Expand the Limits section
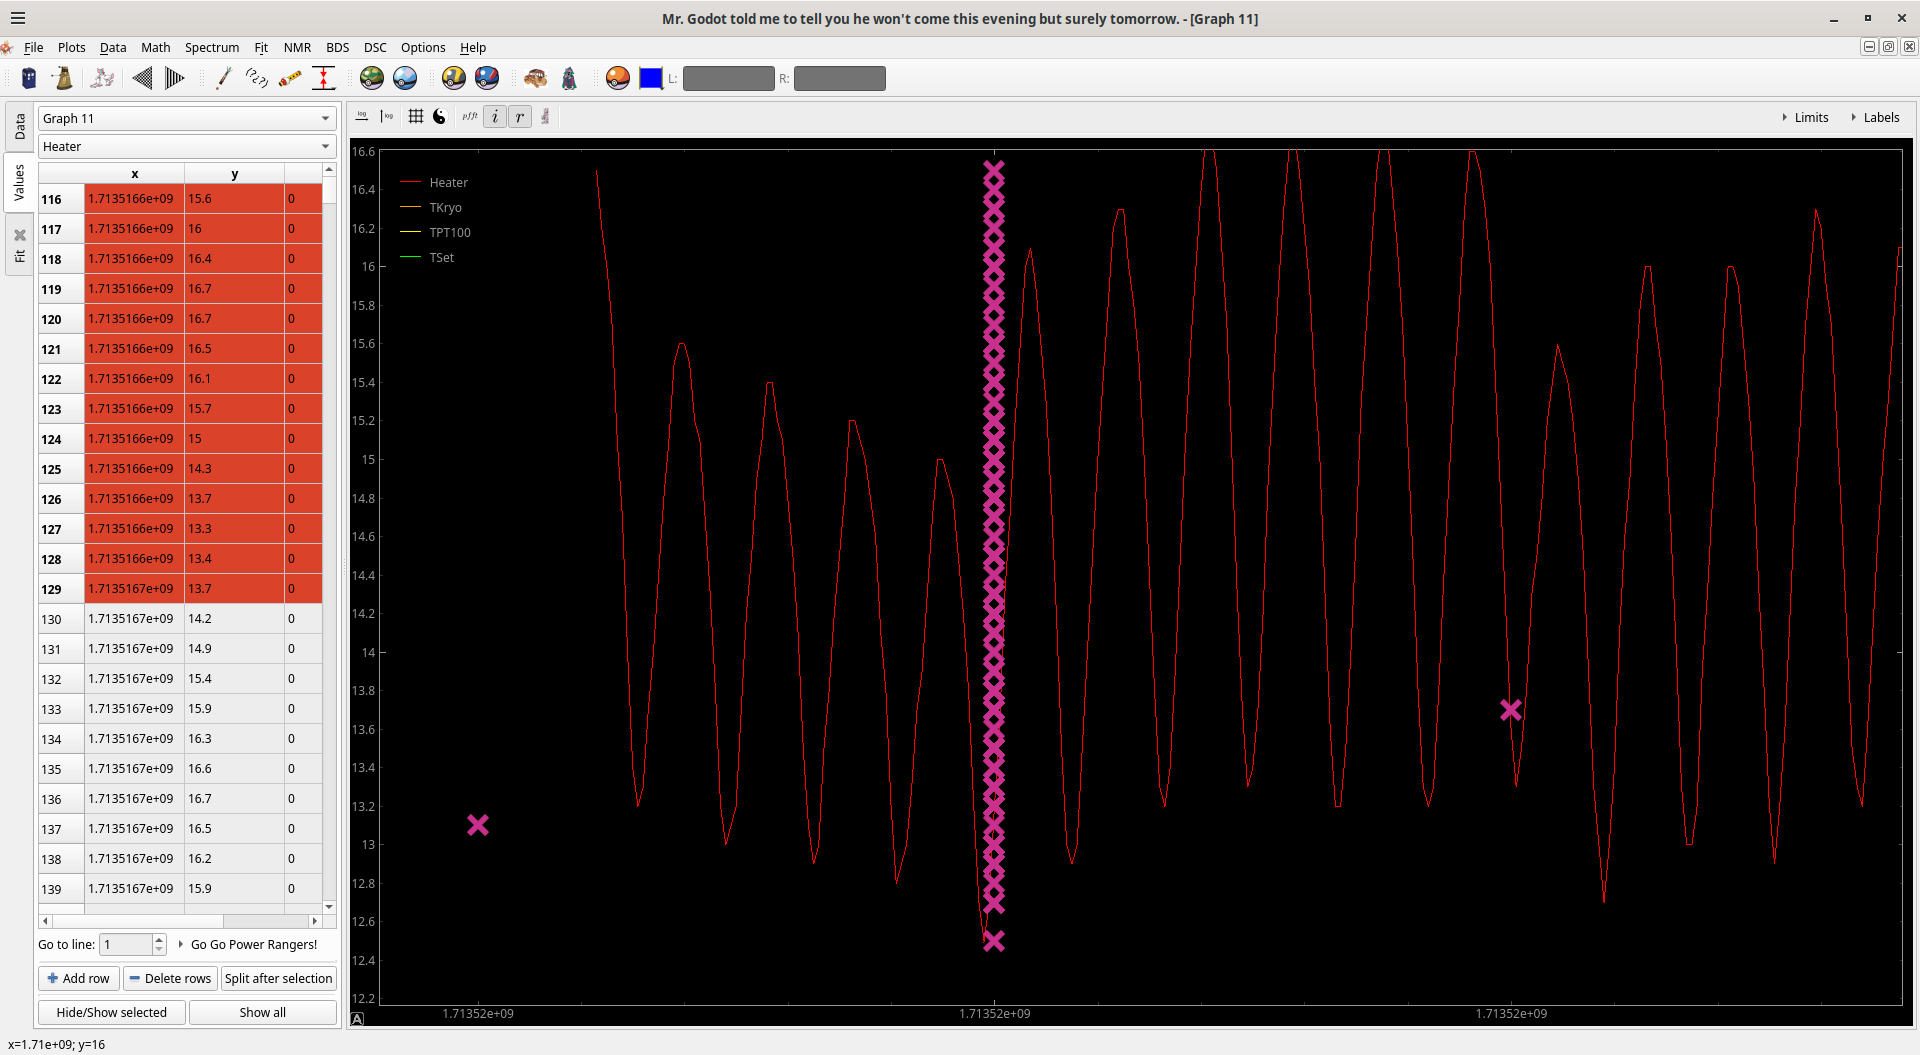 click(x=1805, y=117)
